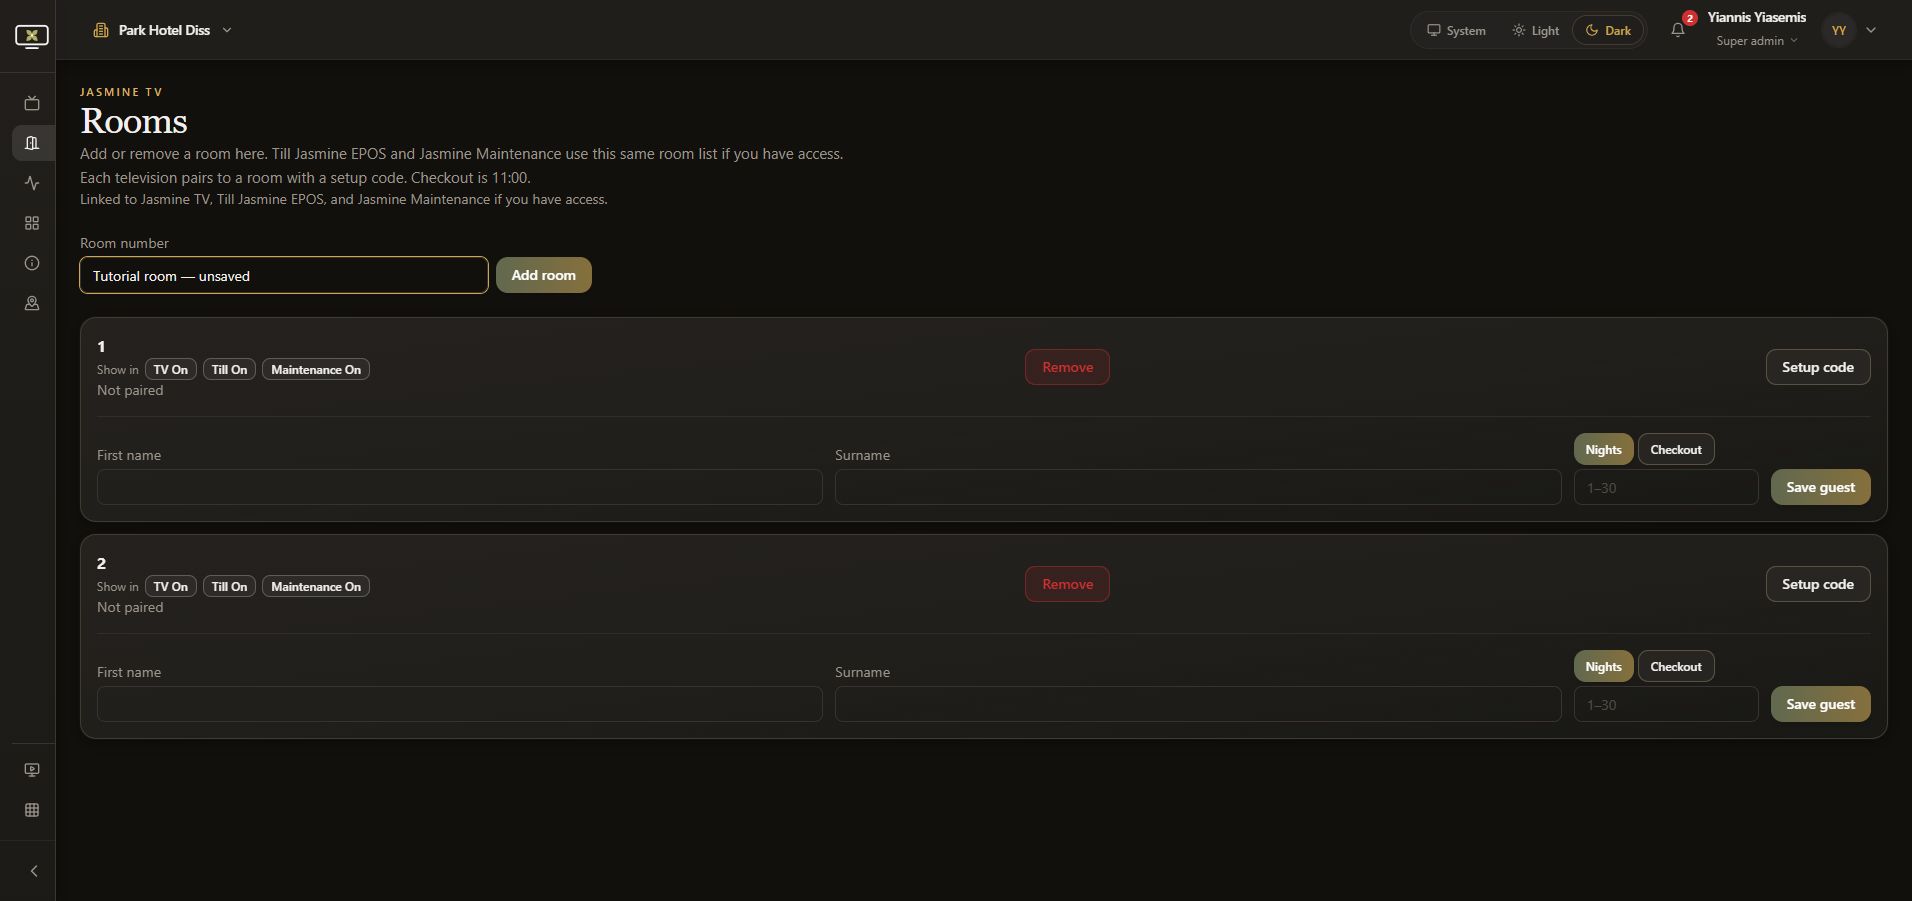
Task: Remove room 1
Action: [1067, 367]
